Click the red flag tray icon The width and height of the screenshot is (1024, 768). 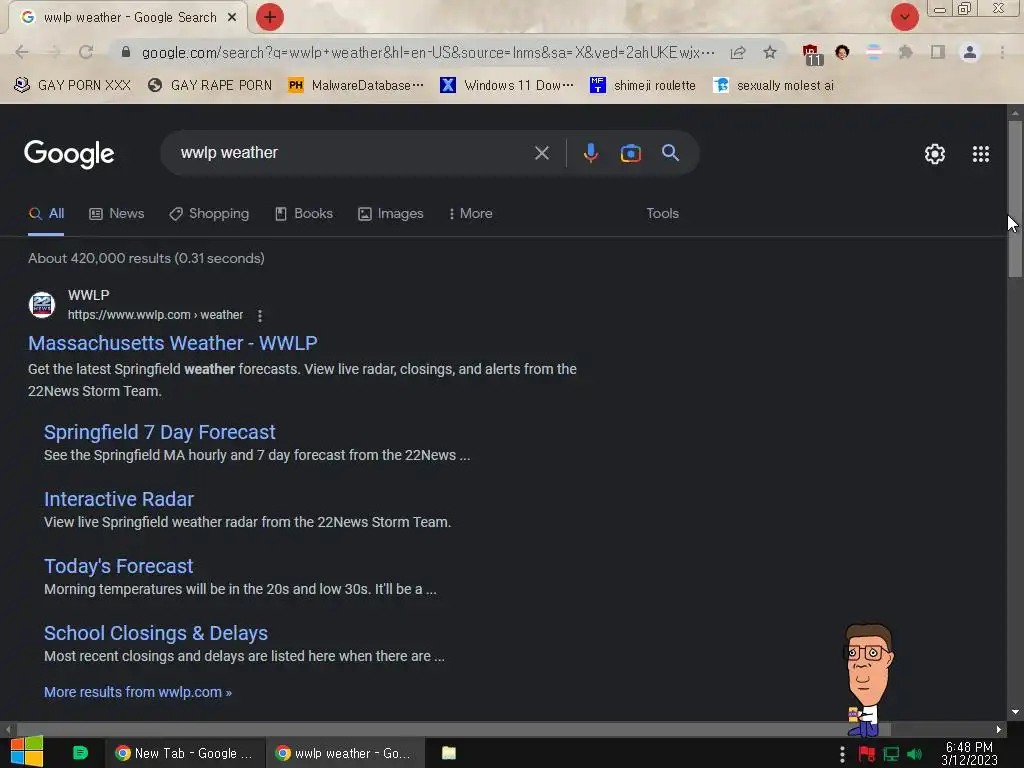click(867, 754)
